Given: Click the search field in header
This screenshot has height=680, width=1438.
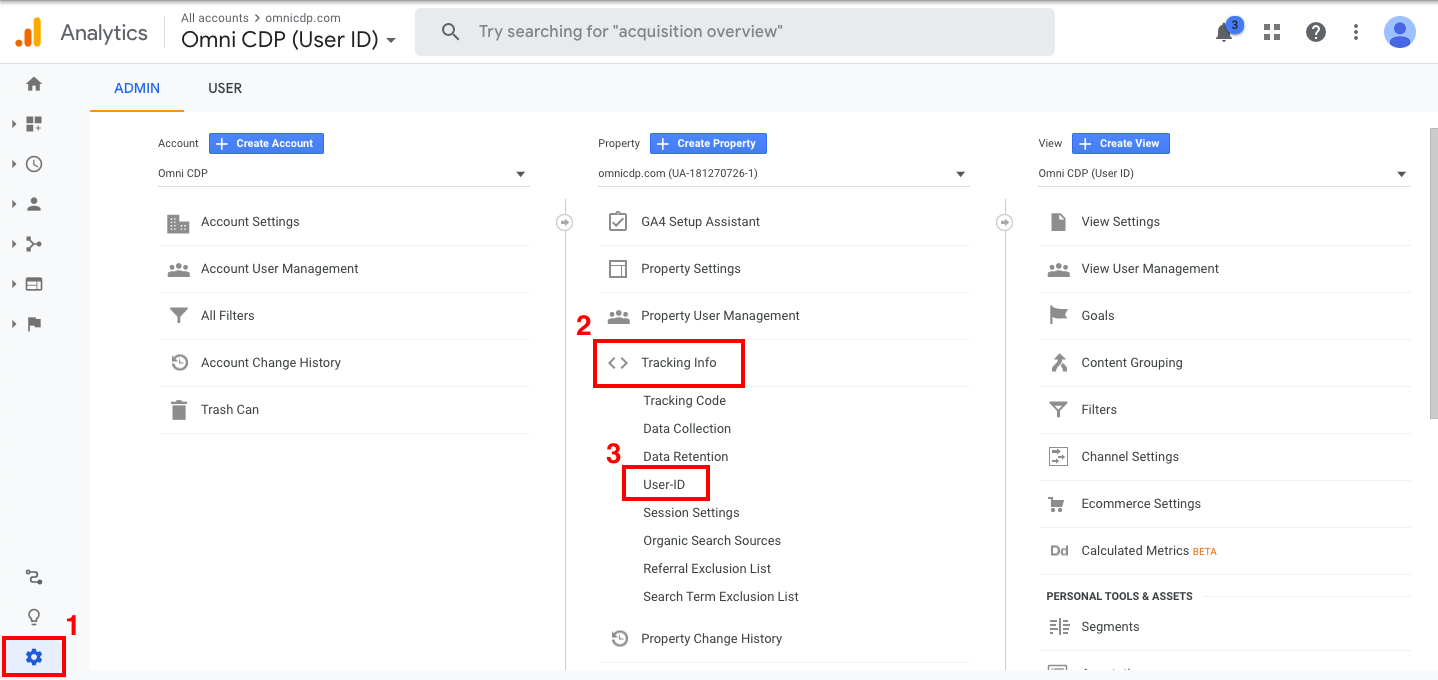Looking at the screenshot, I should point(735,32).
